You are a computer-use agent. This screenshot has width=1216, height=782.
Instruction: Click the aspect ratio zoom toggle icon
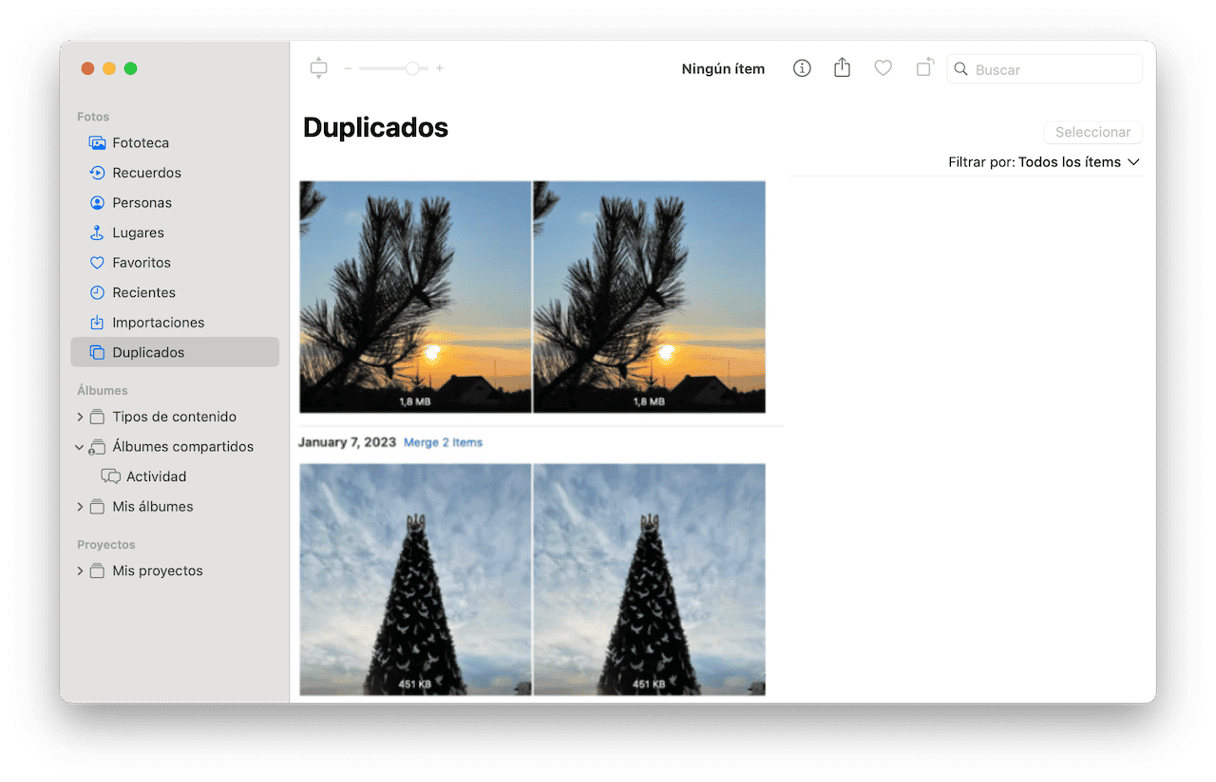[319, 68]
